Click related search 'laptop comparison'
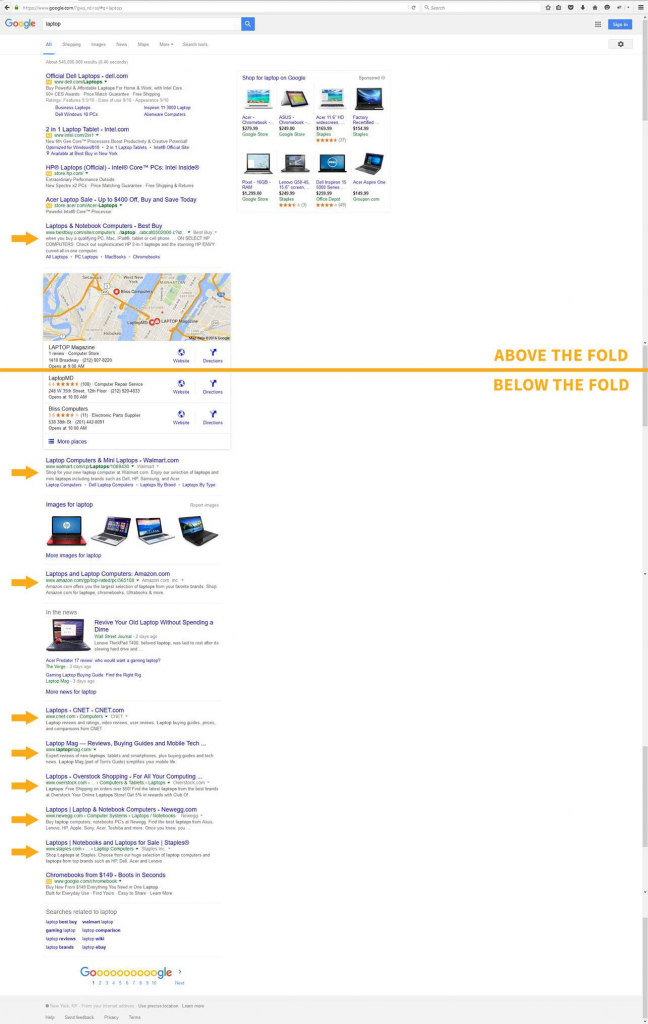The width and height of the screenshot is (648, 1024). point(101,930)
